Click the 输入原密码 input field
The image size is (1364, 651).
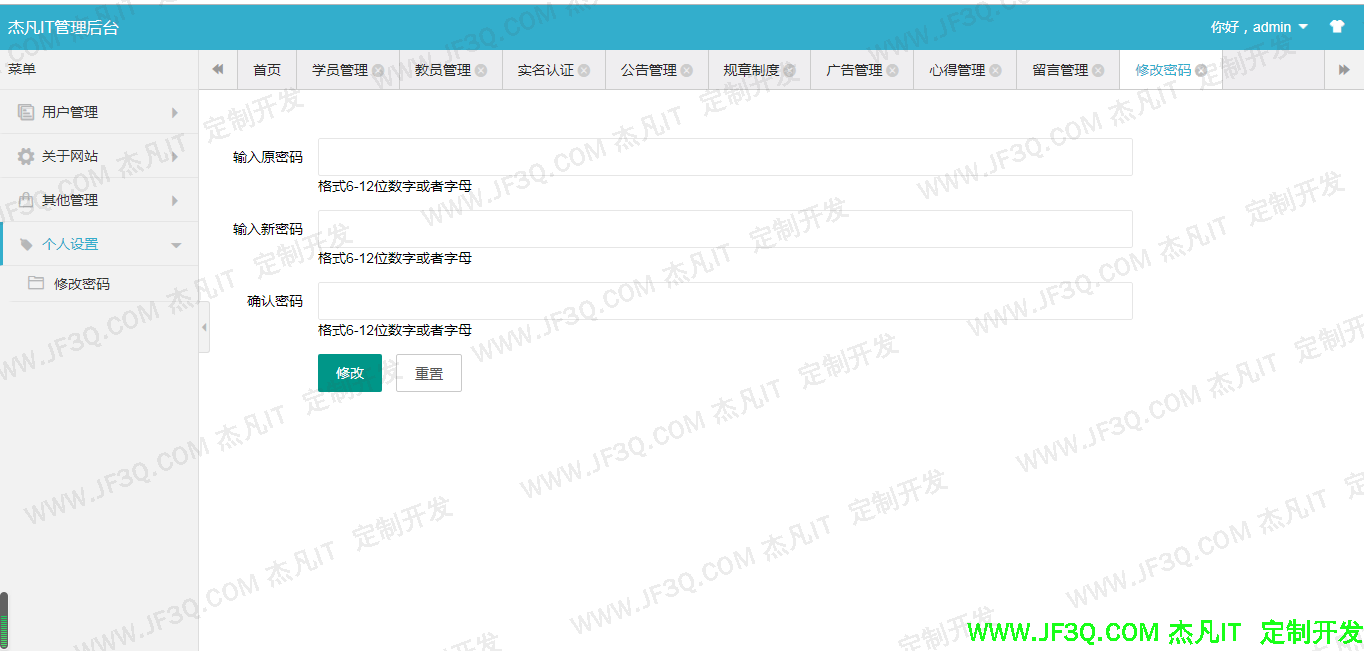click(724, 156)
